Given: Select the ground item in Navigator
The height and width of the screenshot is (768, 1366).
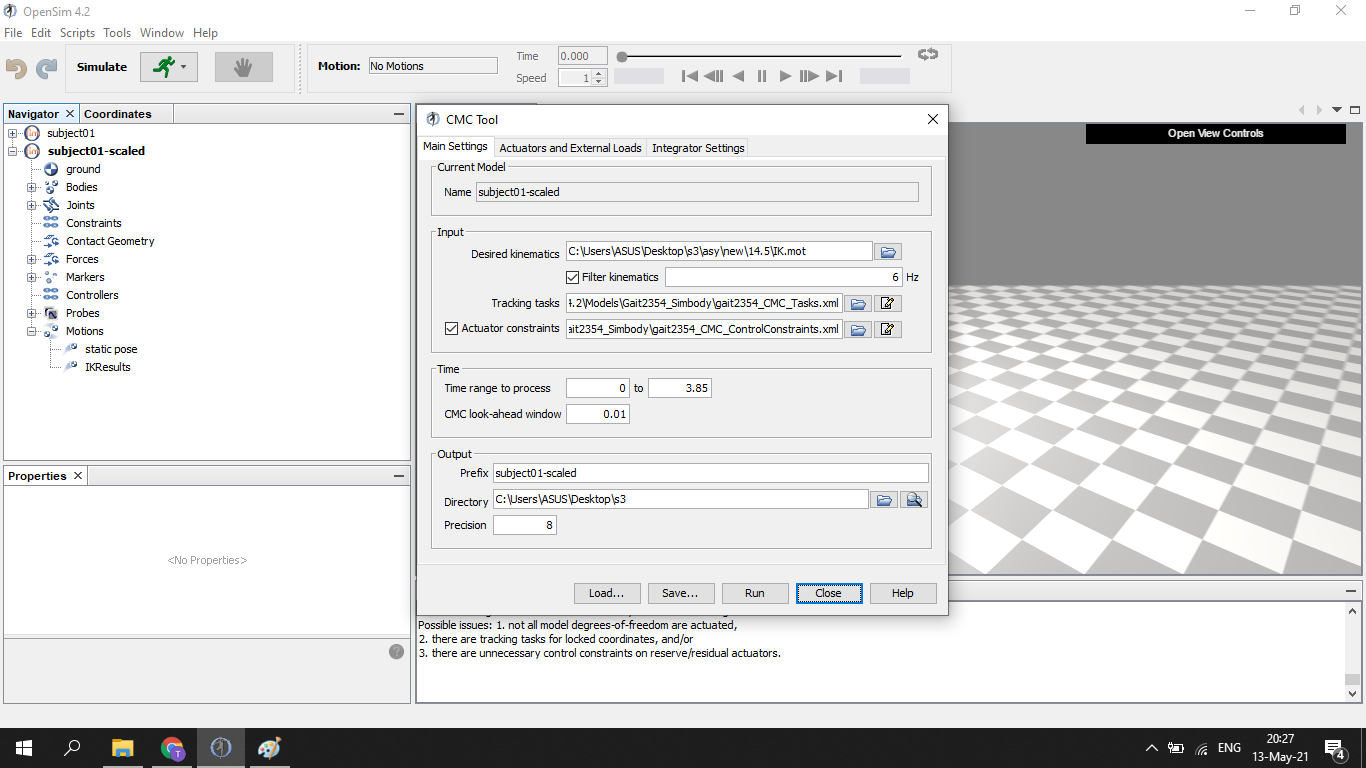Looking at the screenshot, I should click(83, 169).
